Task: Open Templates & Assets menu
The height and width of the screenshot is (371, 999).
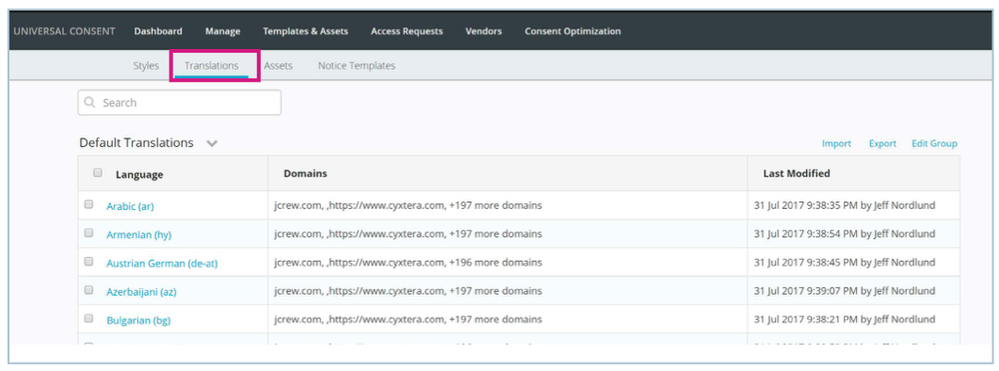Action: point(305,31)
